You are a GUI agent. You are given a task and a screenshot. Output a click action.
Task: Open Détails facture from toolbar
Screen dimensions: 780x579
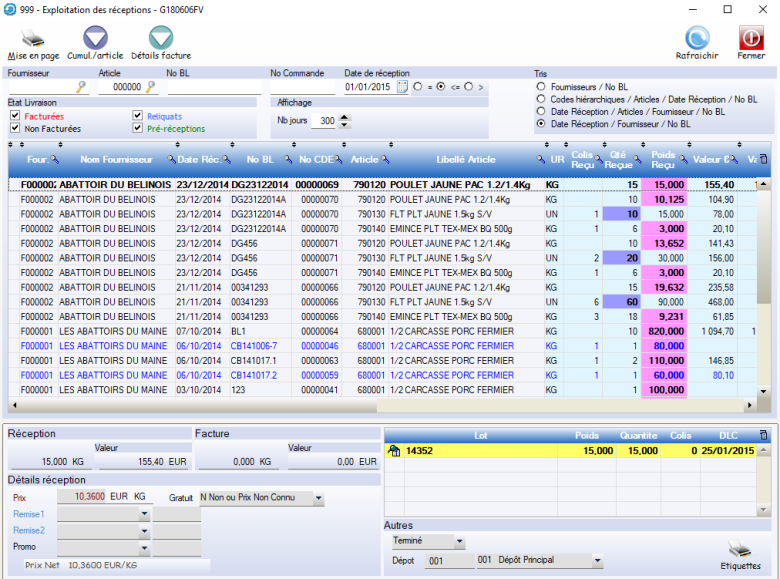tap(160, 39)
